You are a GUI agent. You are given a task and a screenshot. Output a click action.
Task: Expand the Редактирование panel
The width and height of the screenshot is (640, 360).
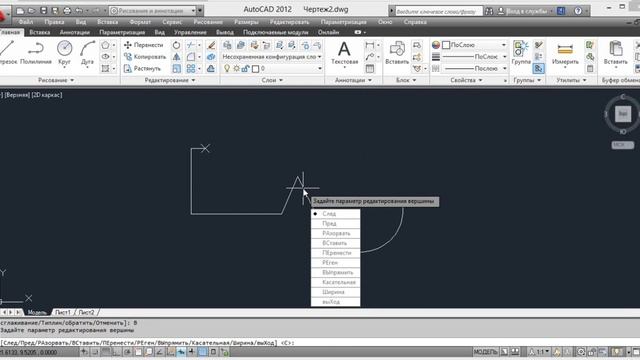click(170, 80)
